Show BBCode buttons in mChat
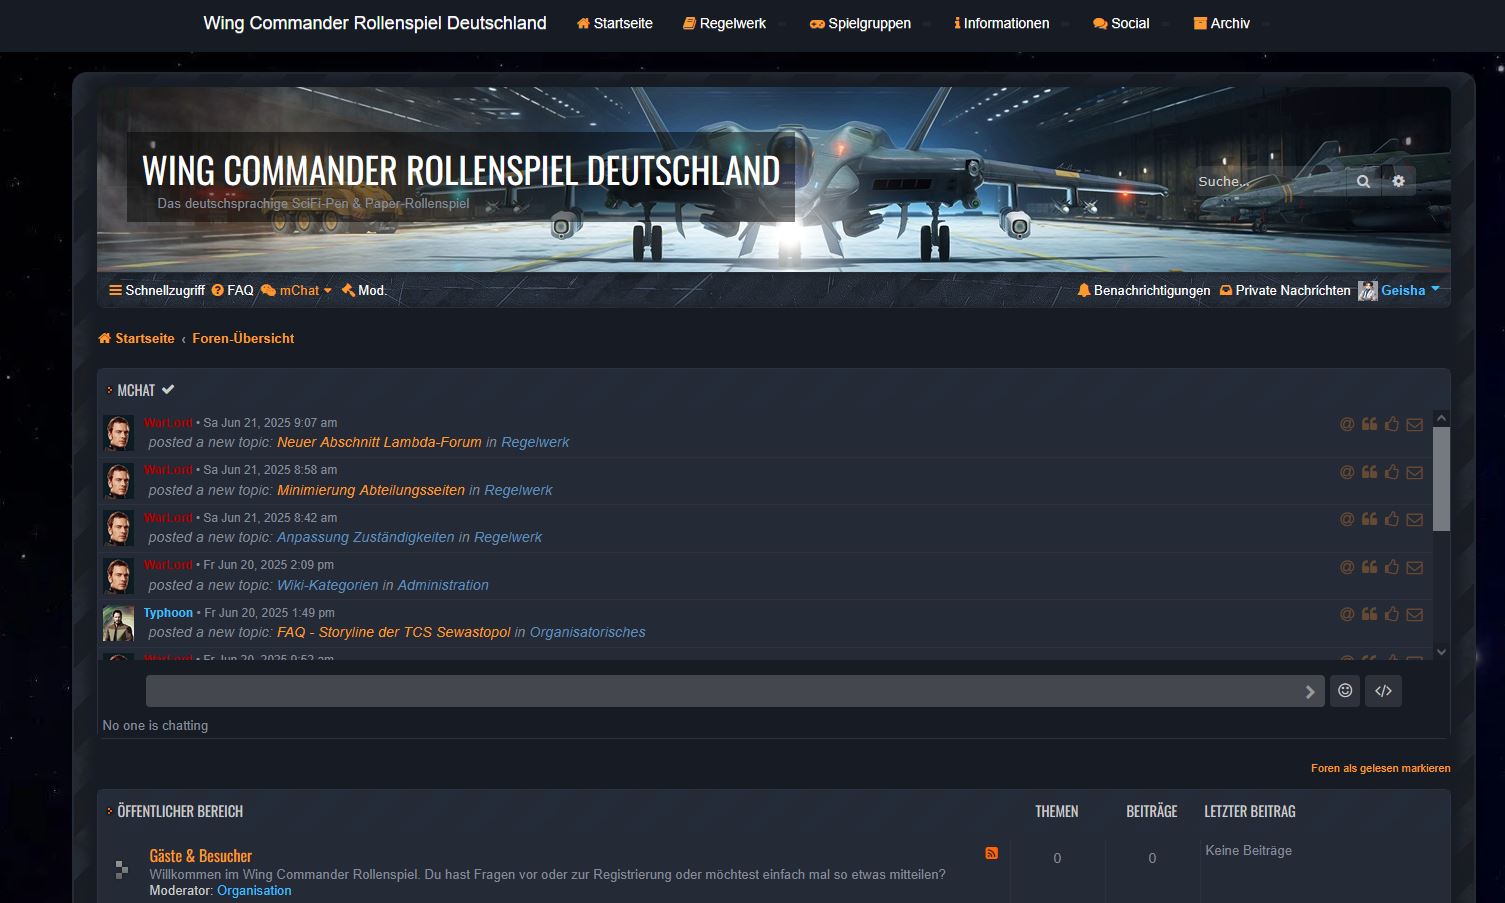Image resolution: width=1505 pixels, height=903 pixels. (1383, 691)
